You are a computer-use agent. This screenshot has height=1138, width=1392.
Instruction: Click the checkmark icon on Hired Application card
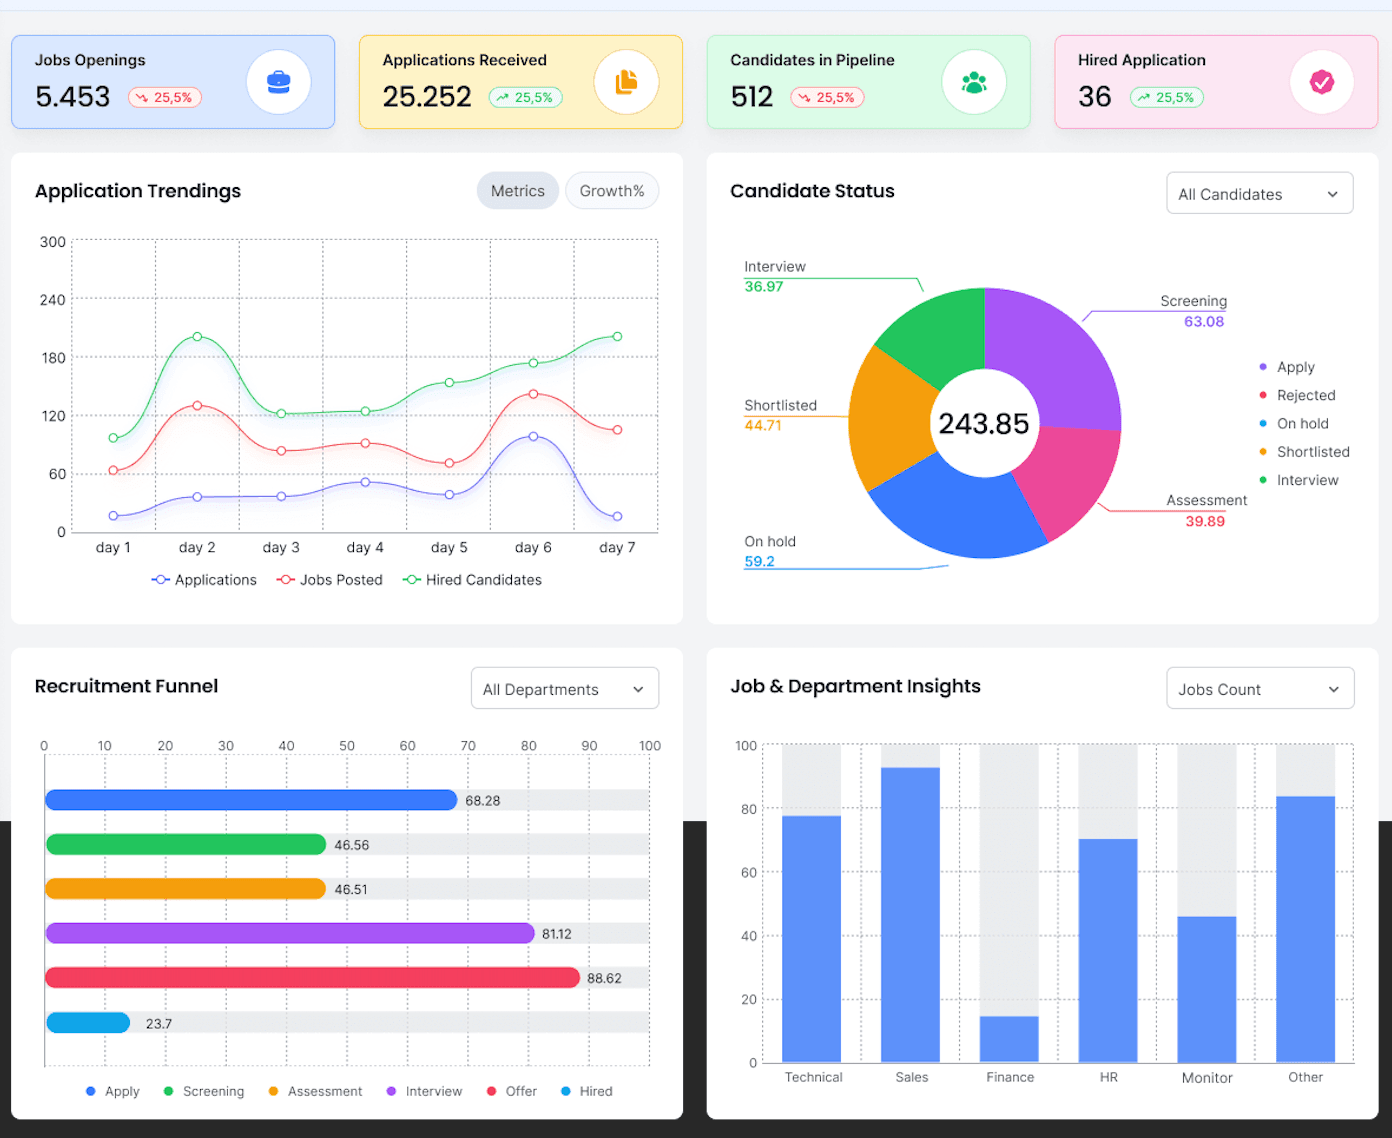(1323, 82)
